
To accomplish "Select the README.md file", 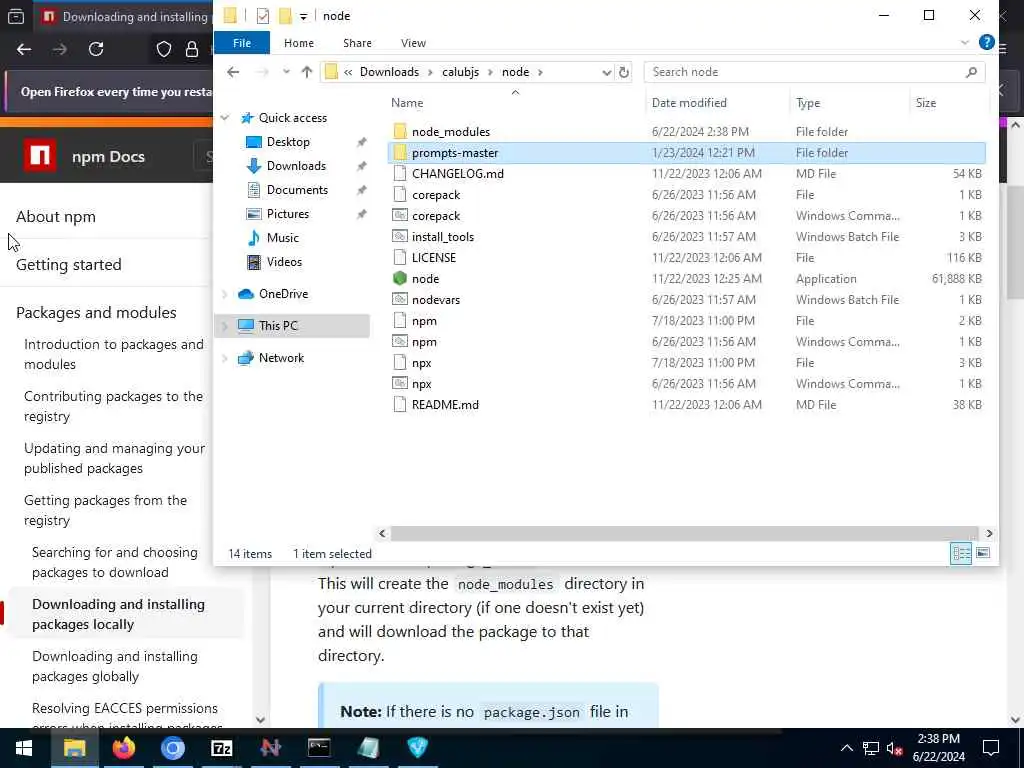I will 445,405.
